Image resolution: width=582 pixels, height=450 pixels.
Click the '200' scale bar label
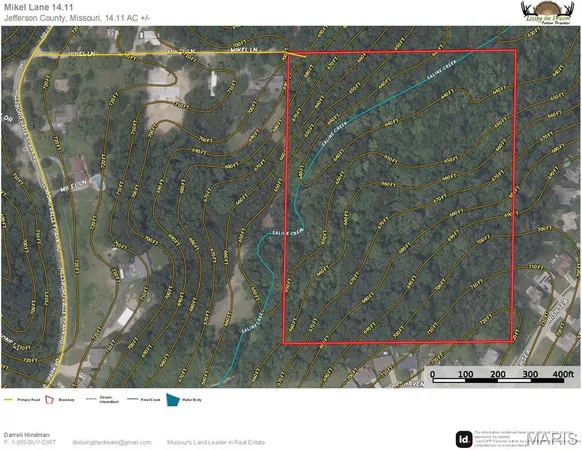coord(498,374)
